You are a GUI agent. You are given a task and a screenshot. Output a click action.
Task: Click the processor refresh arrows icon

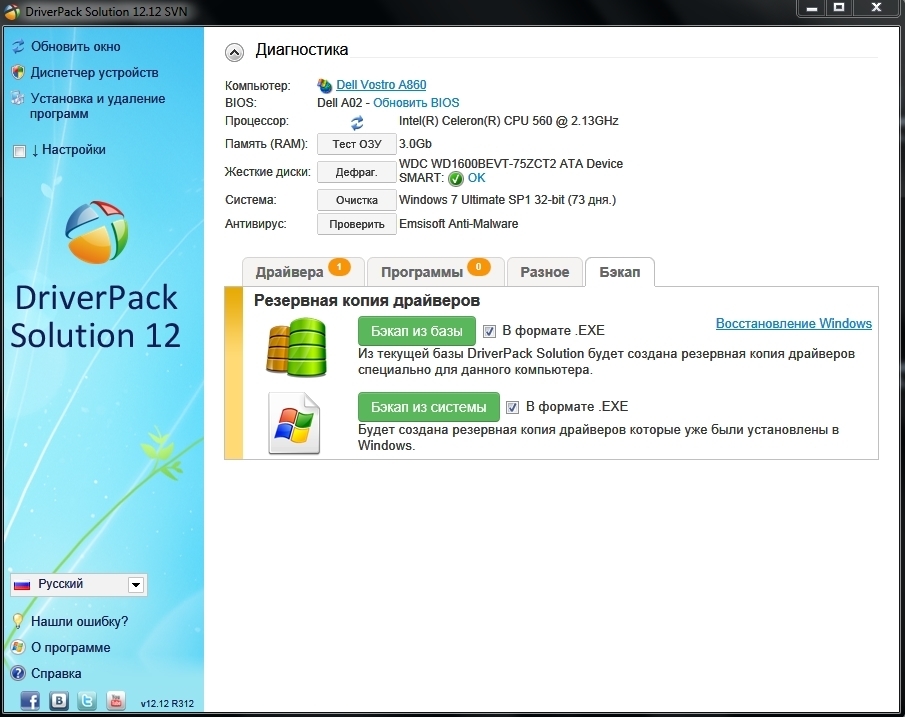[357, 122]
